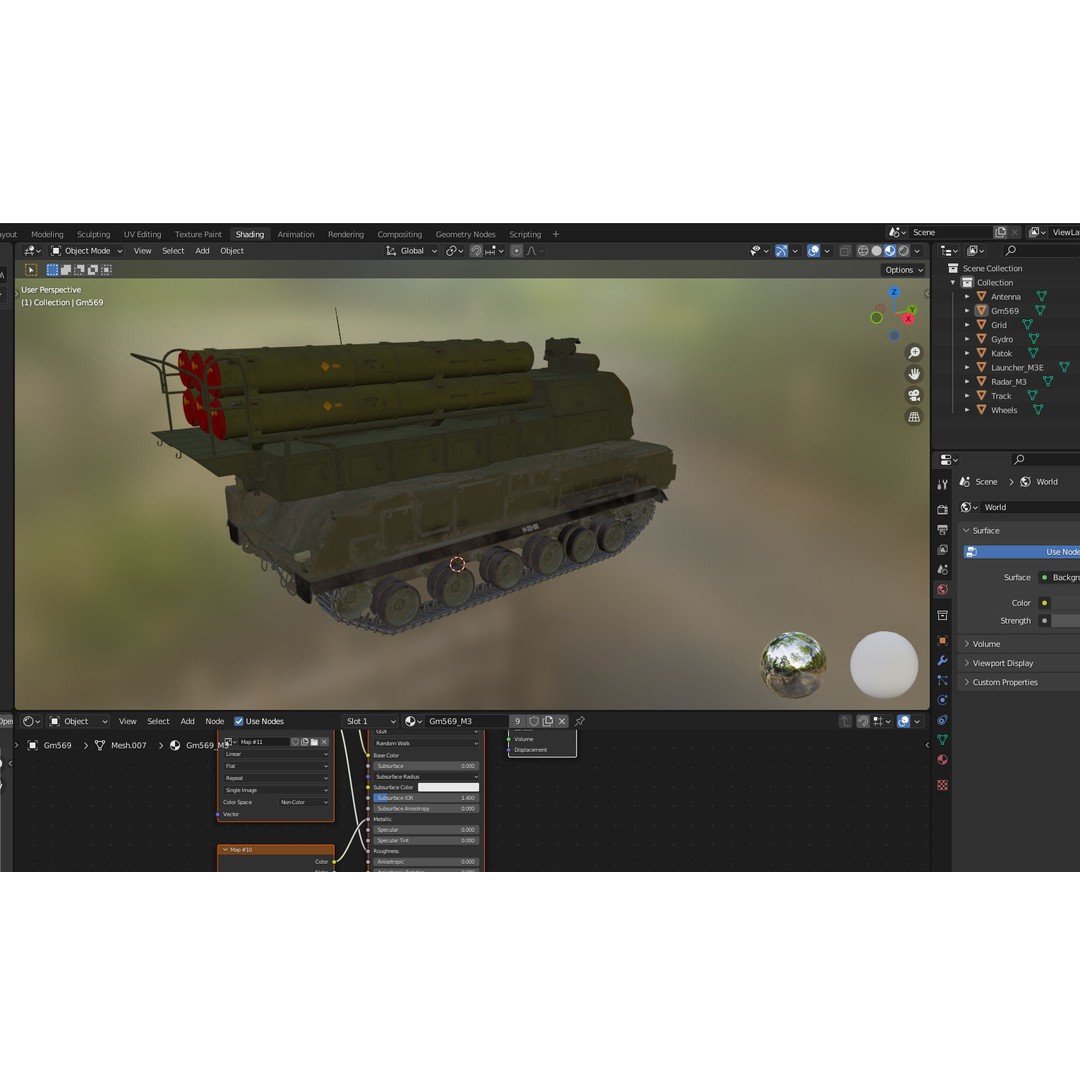
Task: Toggle proportional editing button
Action: [517, 251]
